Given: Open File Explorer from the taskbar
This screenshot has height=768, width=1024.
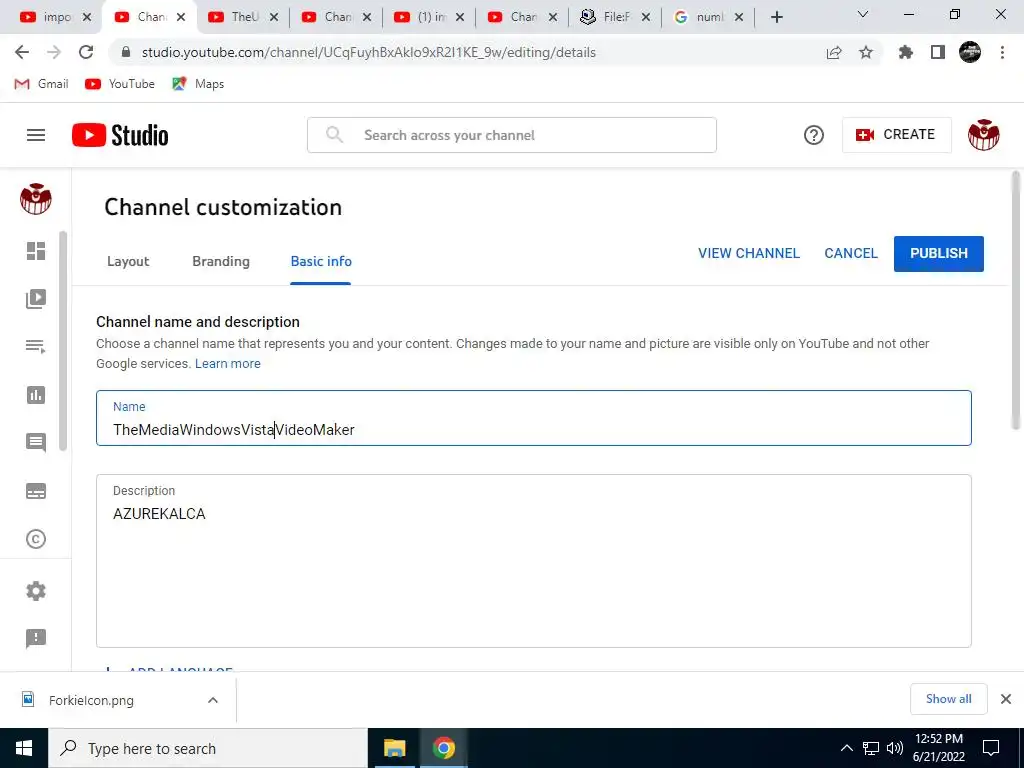Looking at the screenshot, I should pyautogui.click(x=394, y=748).
